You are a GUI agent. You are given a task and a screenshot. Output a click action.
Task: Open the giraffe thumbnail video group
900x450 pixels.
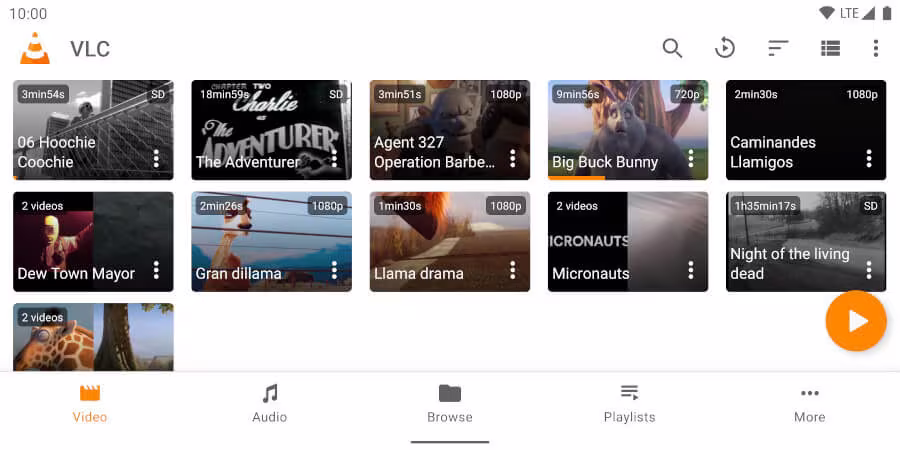(x=93, y=338)
